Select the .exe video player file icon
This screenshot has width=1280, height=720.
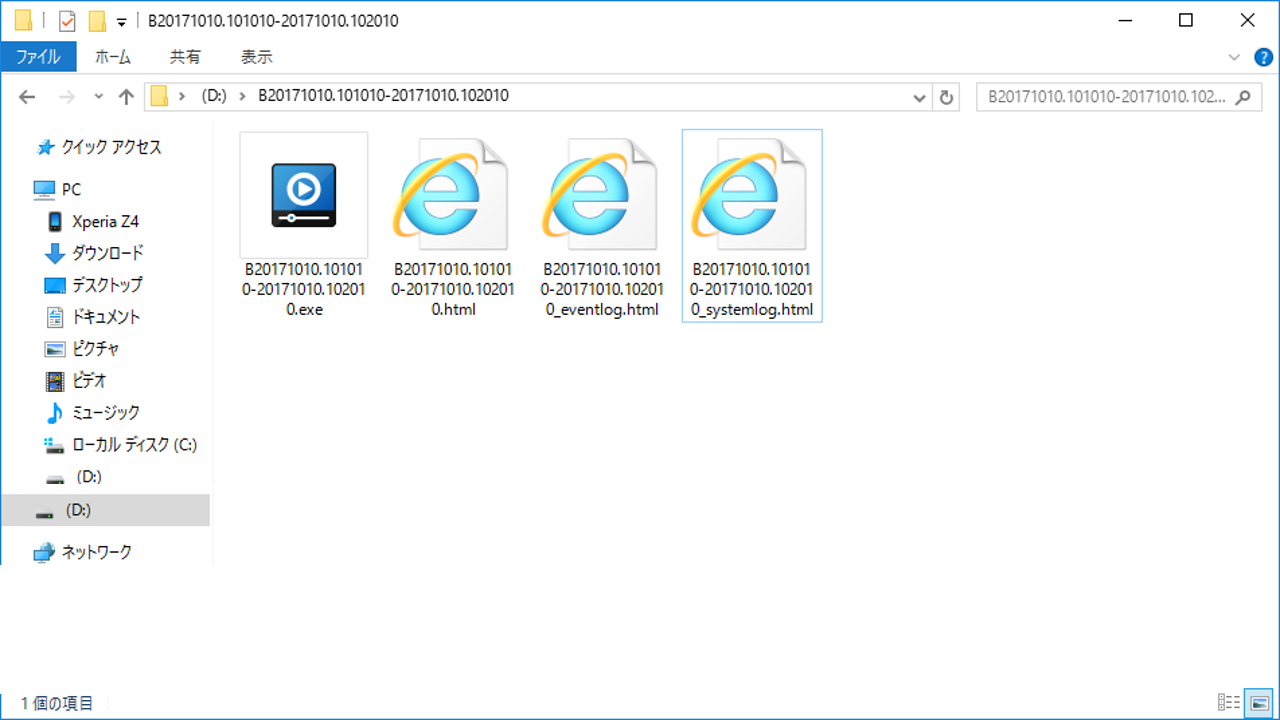304,195
